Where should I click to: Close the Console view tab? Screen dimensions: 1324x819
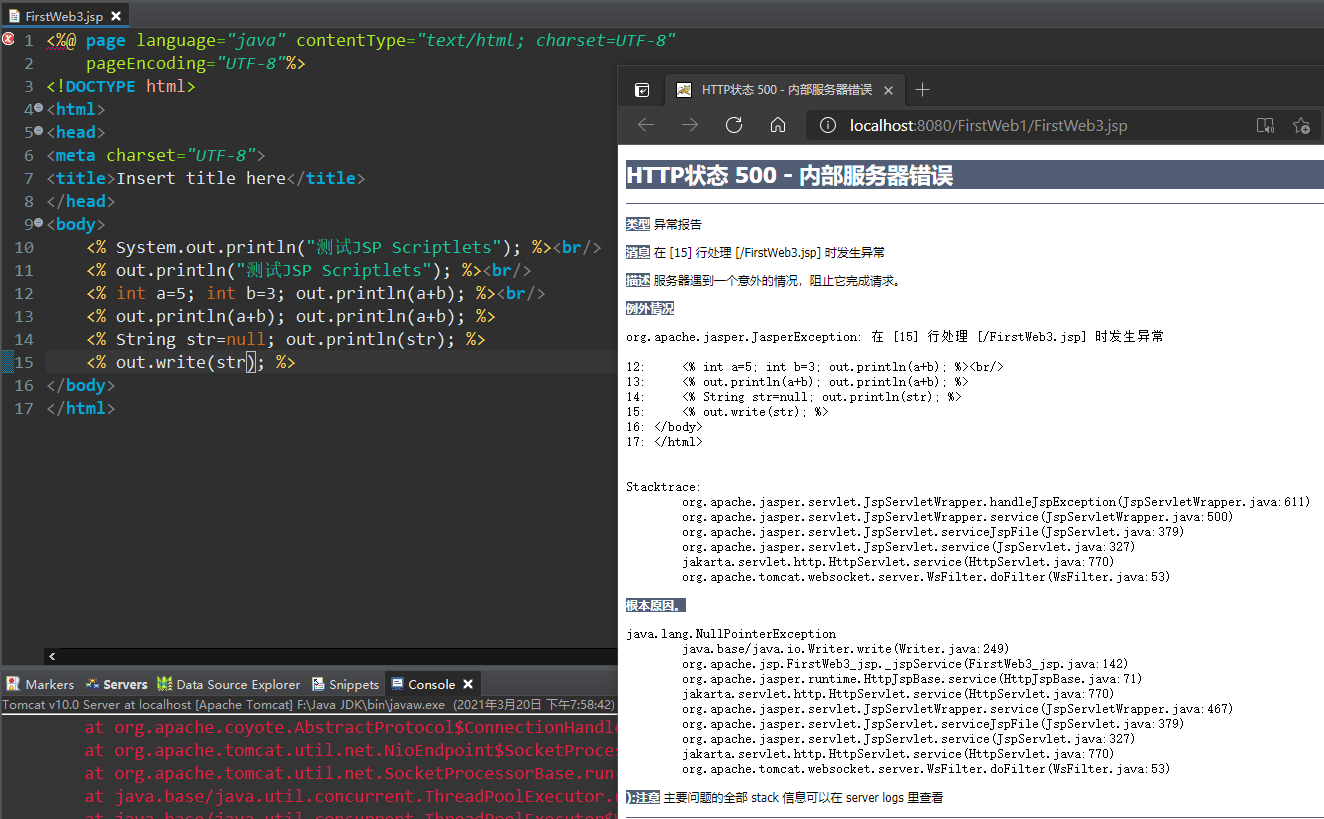[467, 684]
